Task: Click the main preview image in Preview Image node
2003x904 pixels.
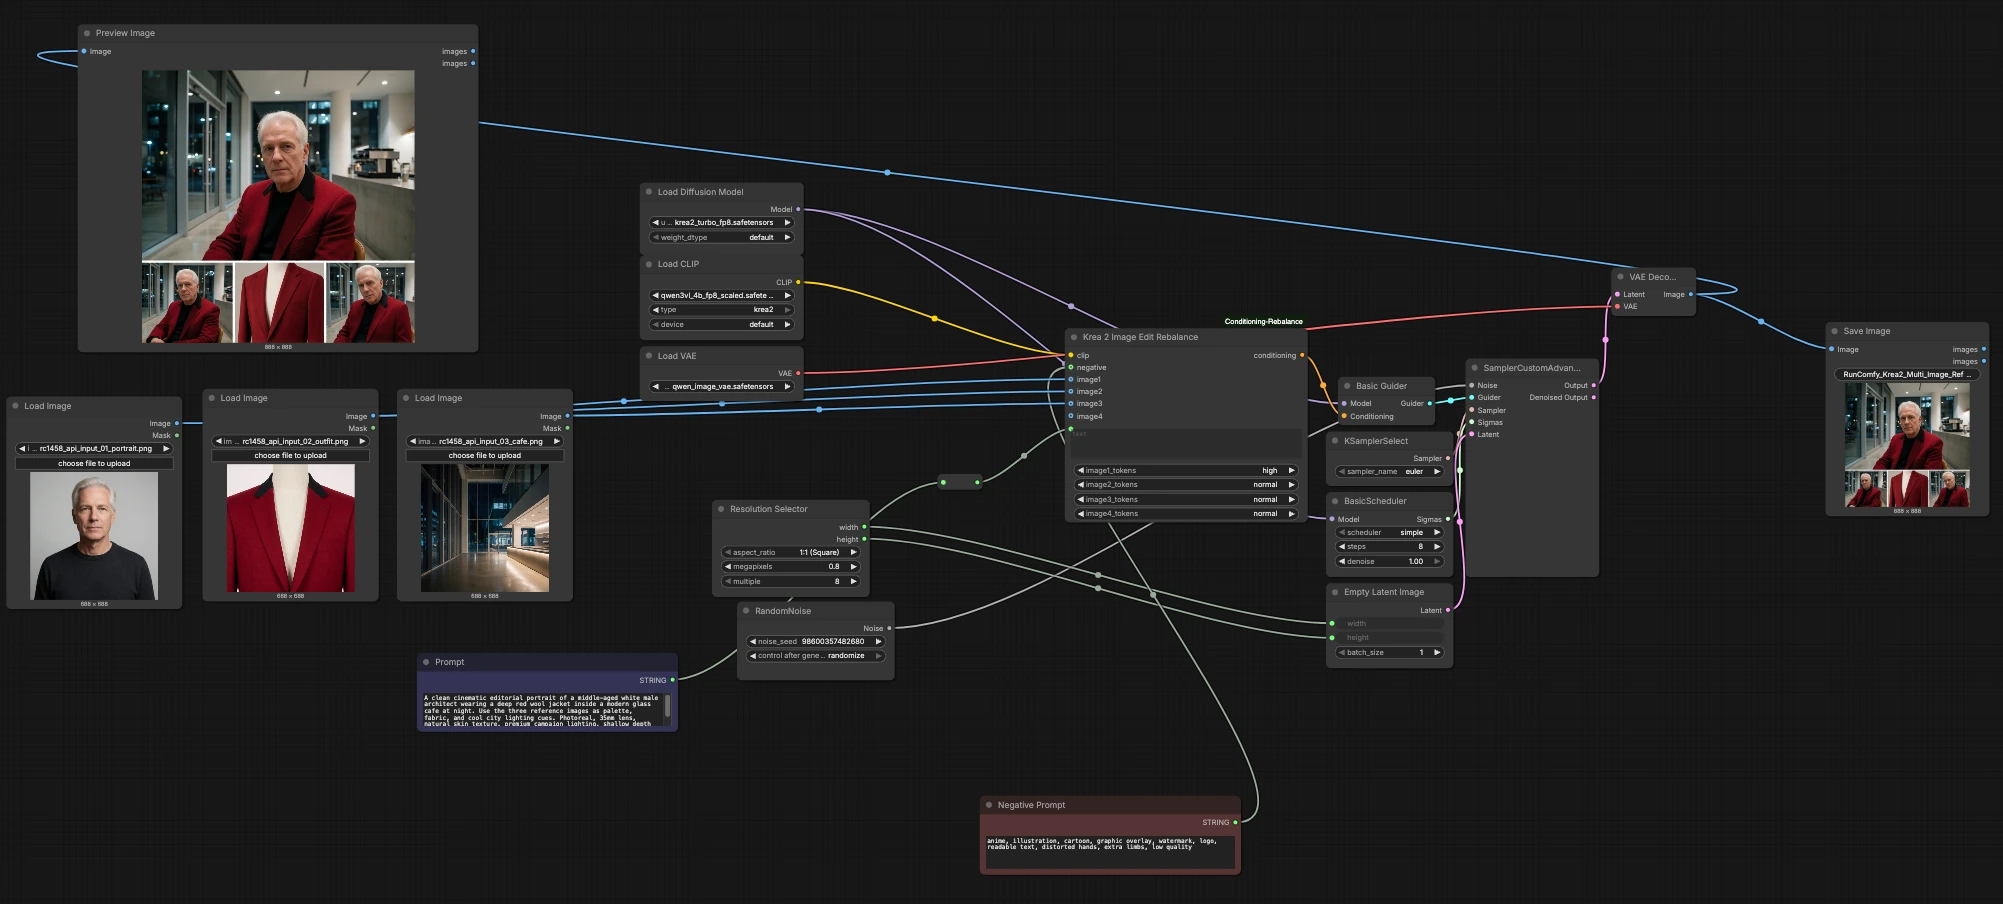Action: (x=278, y=165)
